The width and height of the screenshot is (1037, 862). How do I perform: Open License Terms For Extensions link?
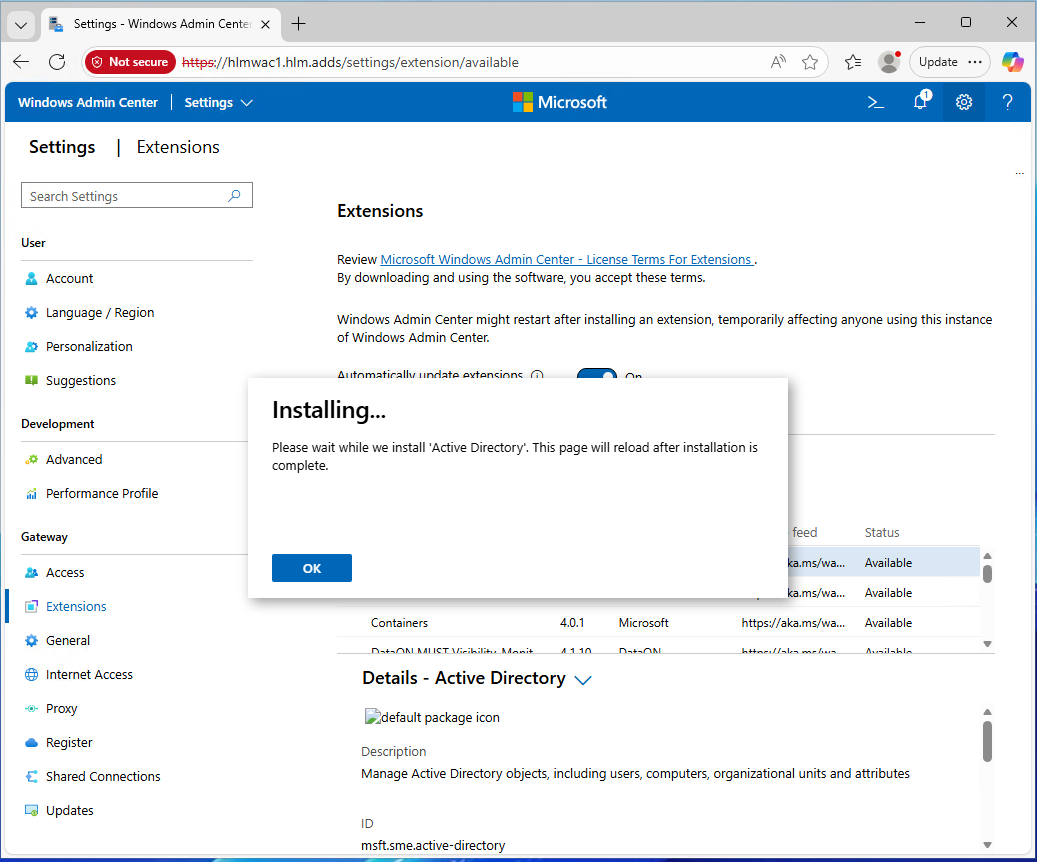pyautogui.click(x=566, y=260)
